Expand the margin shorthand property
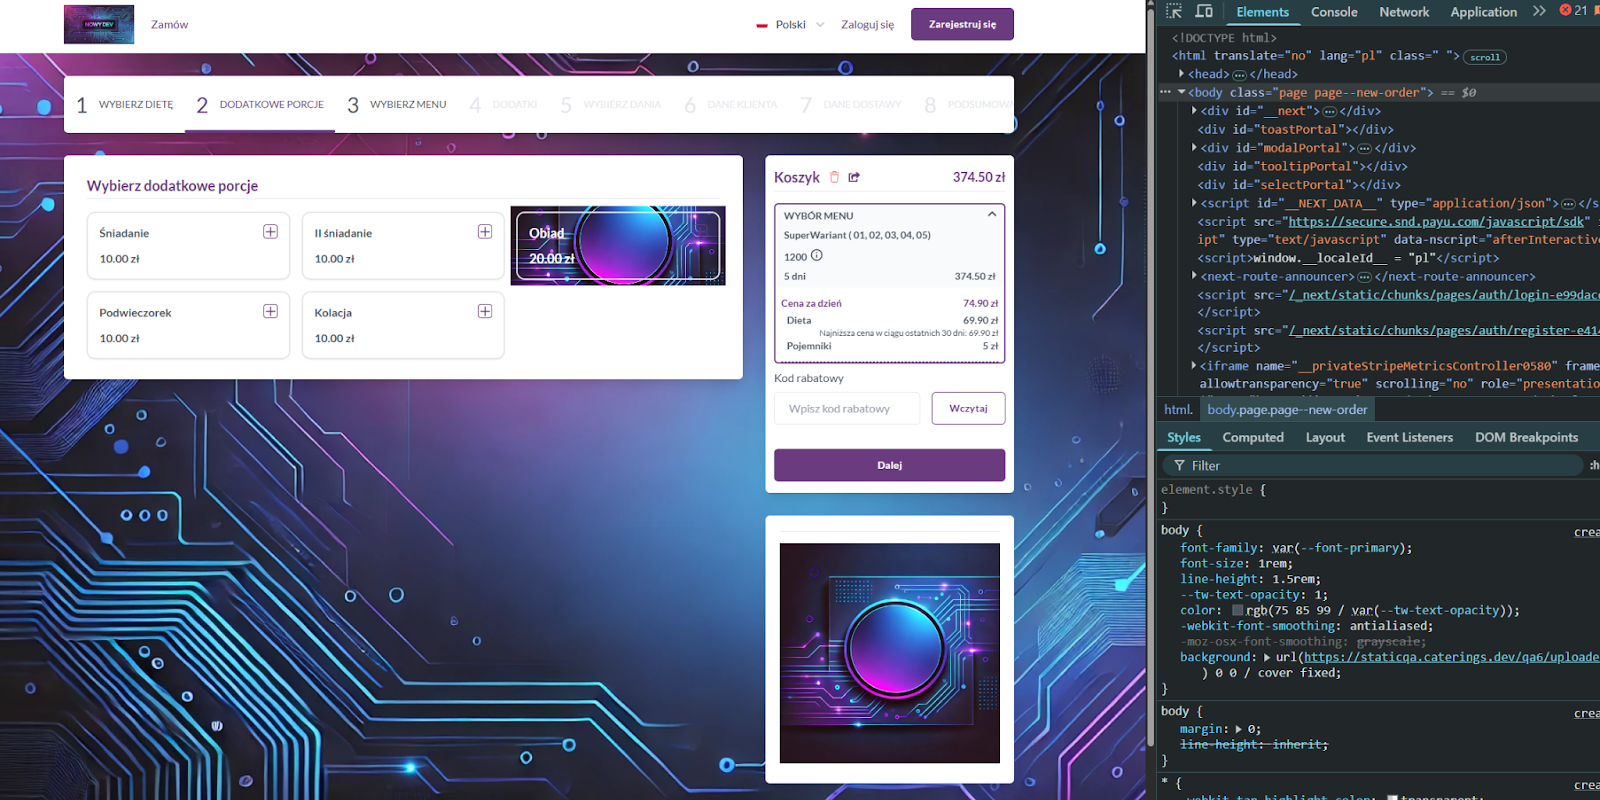Image resolution: width=1600 pixels, height=800 pixels. coord(1239,729)
